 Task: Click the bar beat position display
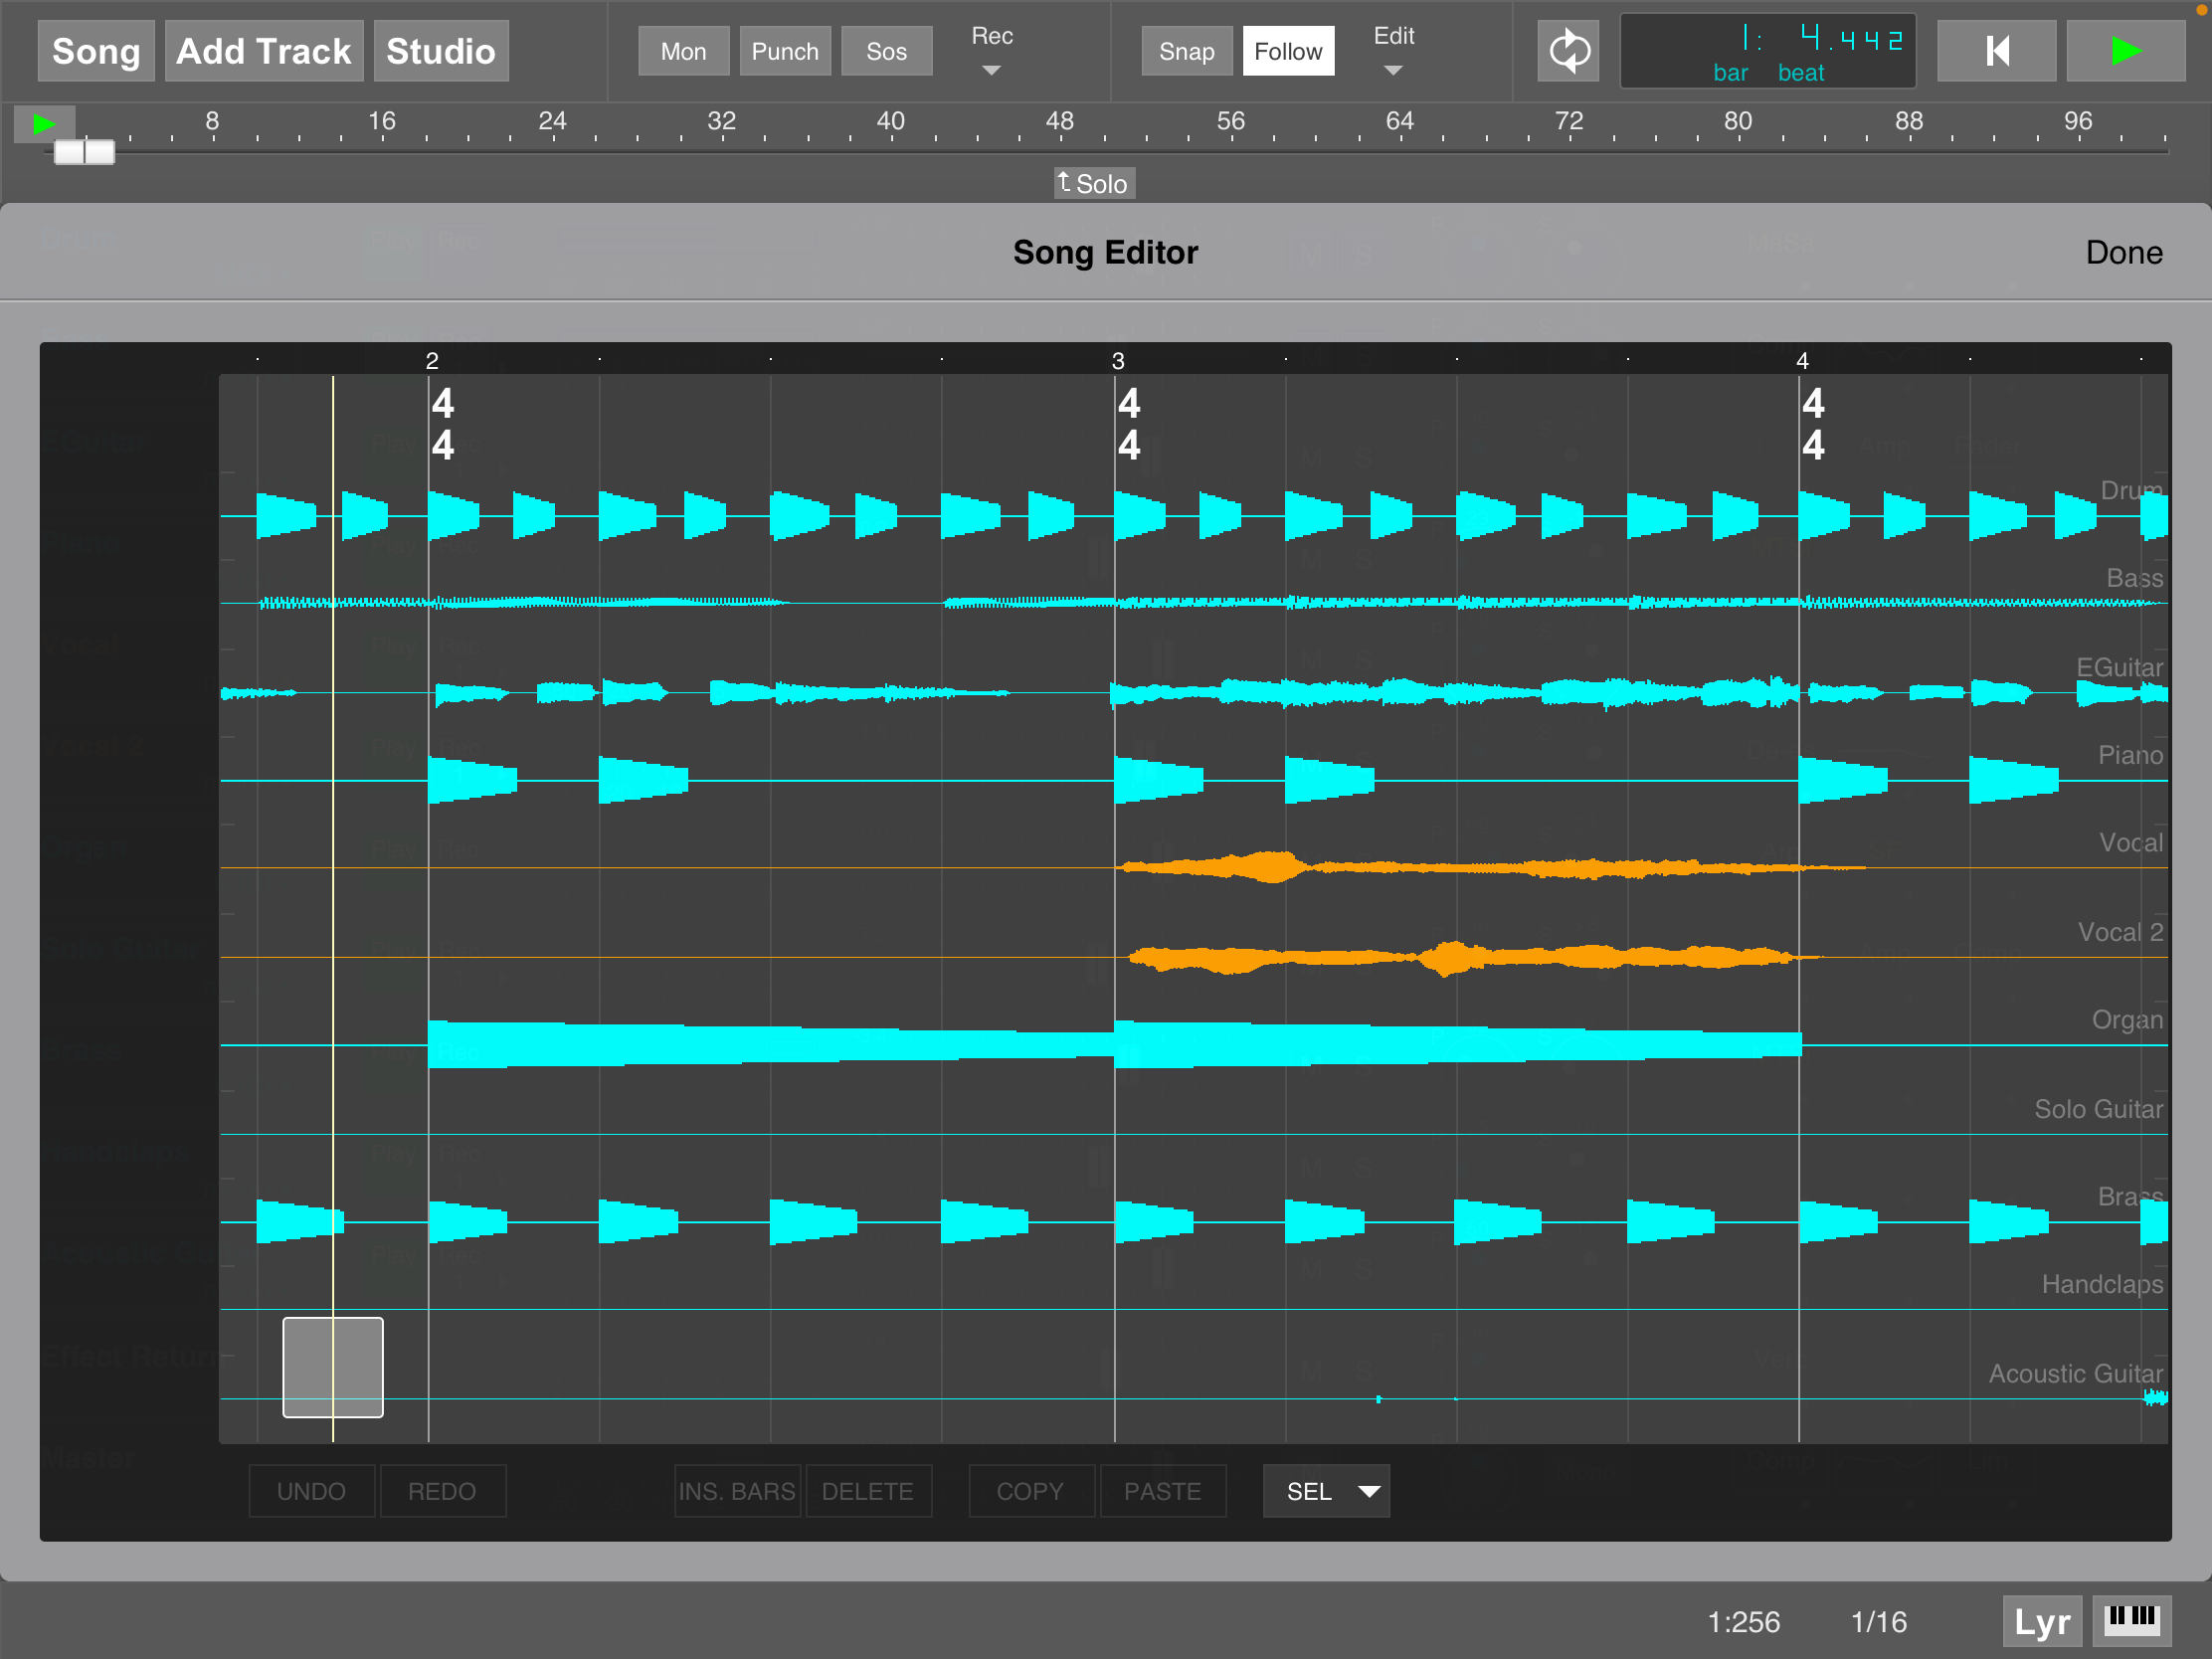point(1767,51)
